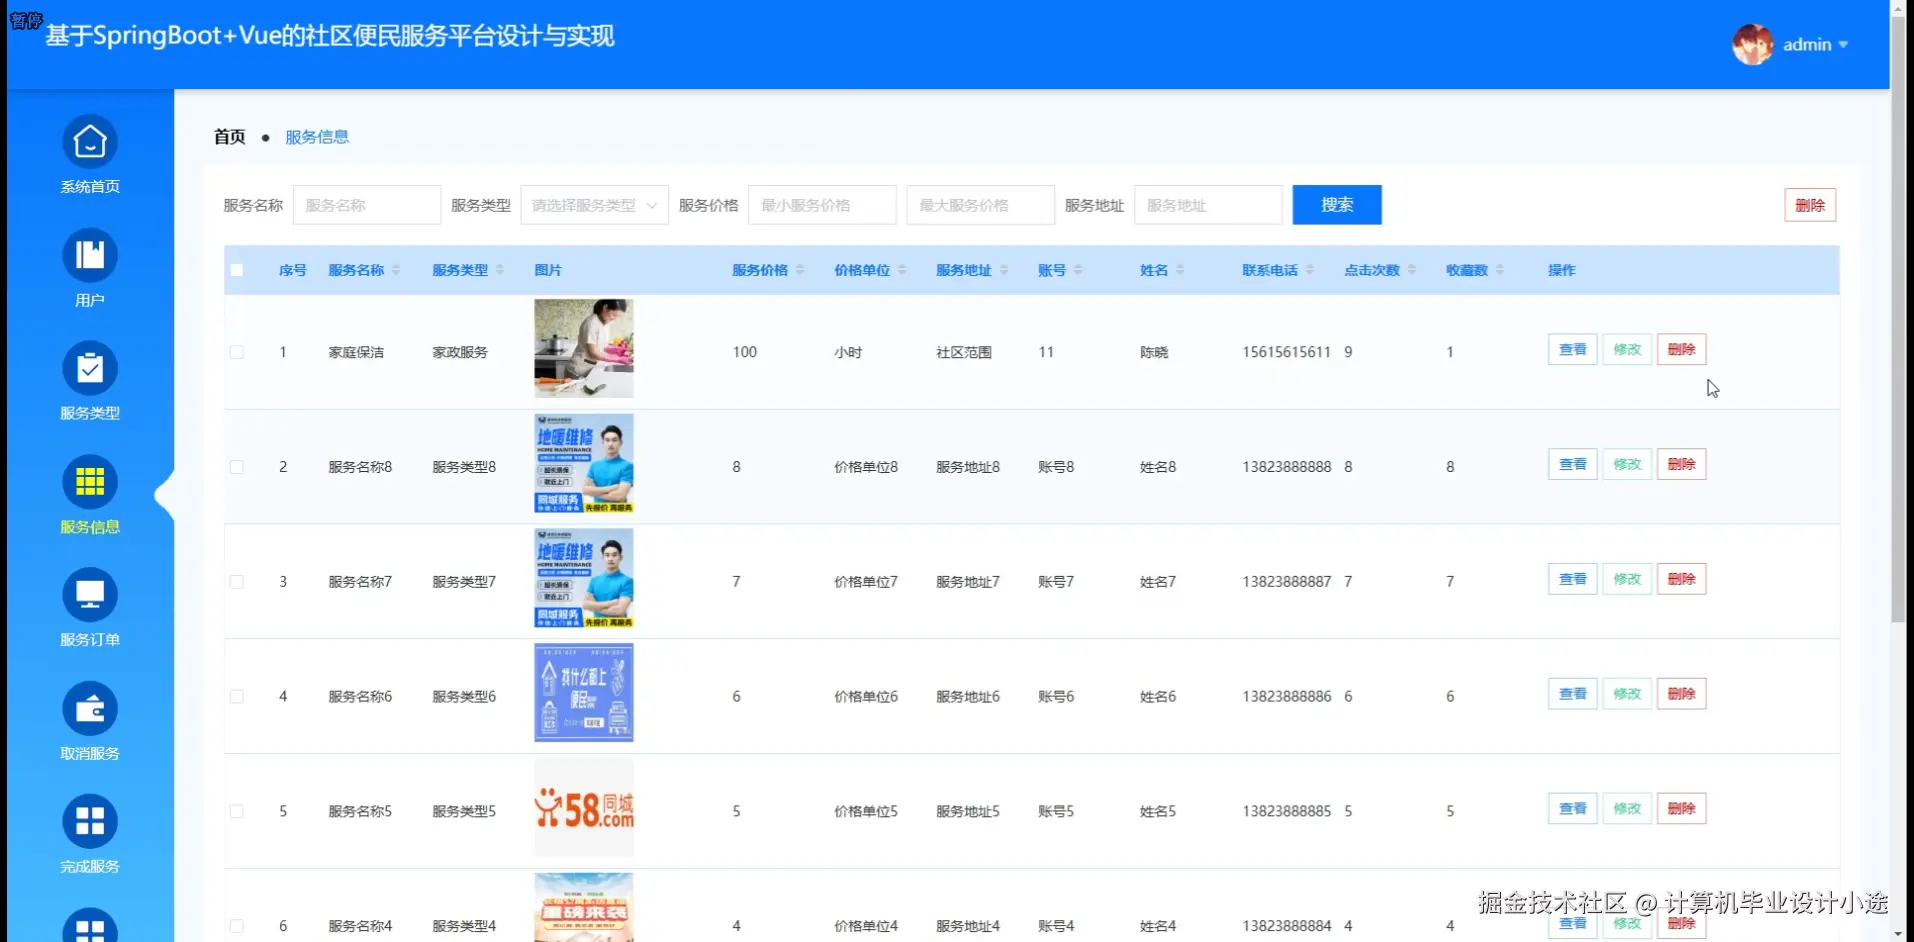Click 查看 for 服务名称7 row
Image resolution: width=1914 pixels, height=942 pixels.
tap(1573, 579)
